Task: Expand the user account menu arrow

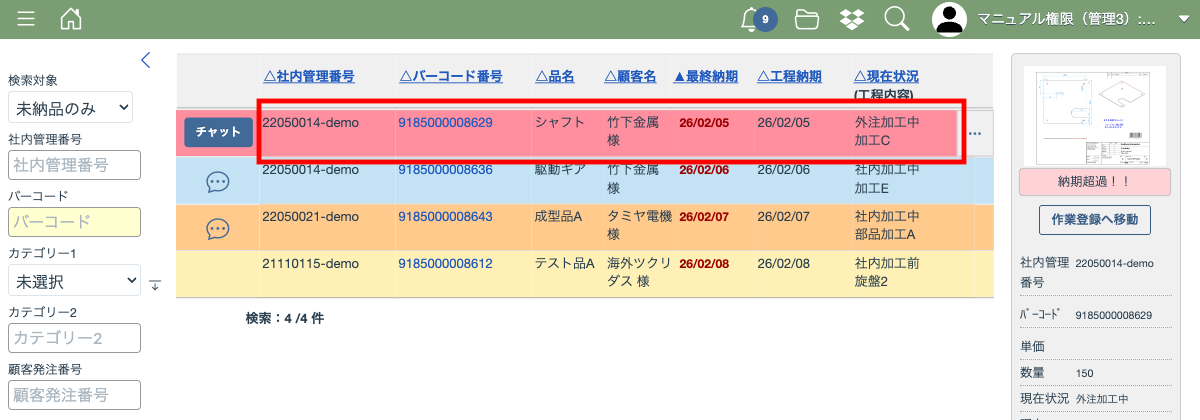Action: click(x=1184, y=19)
